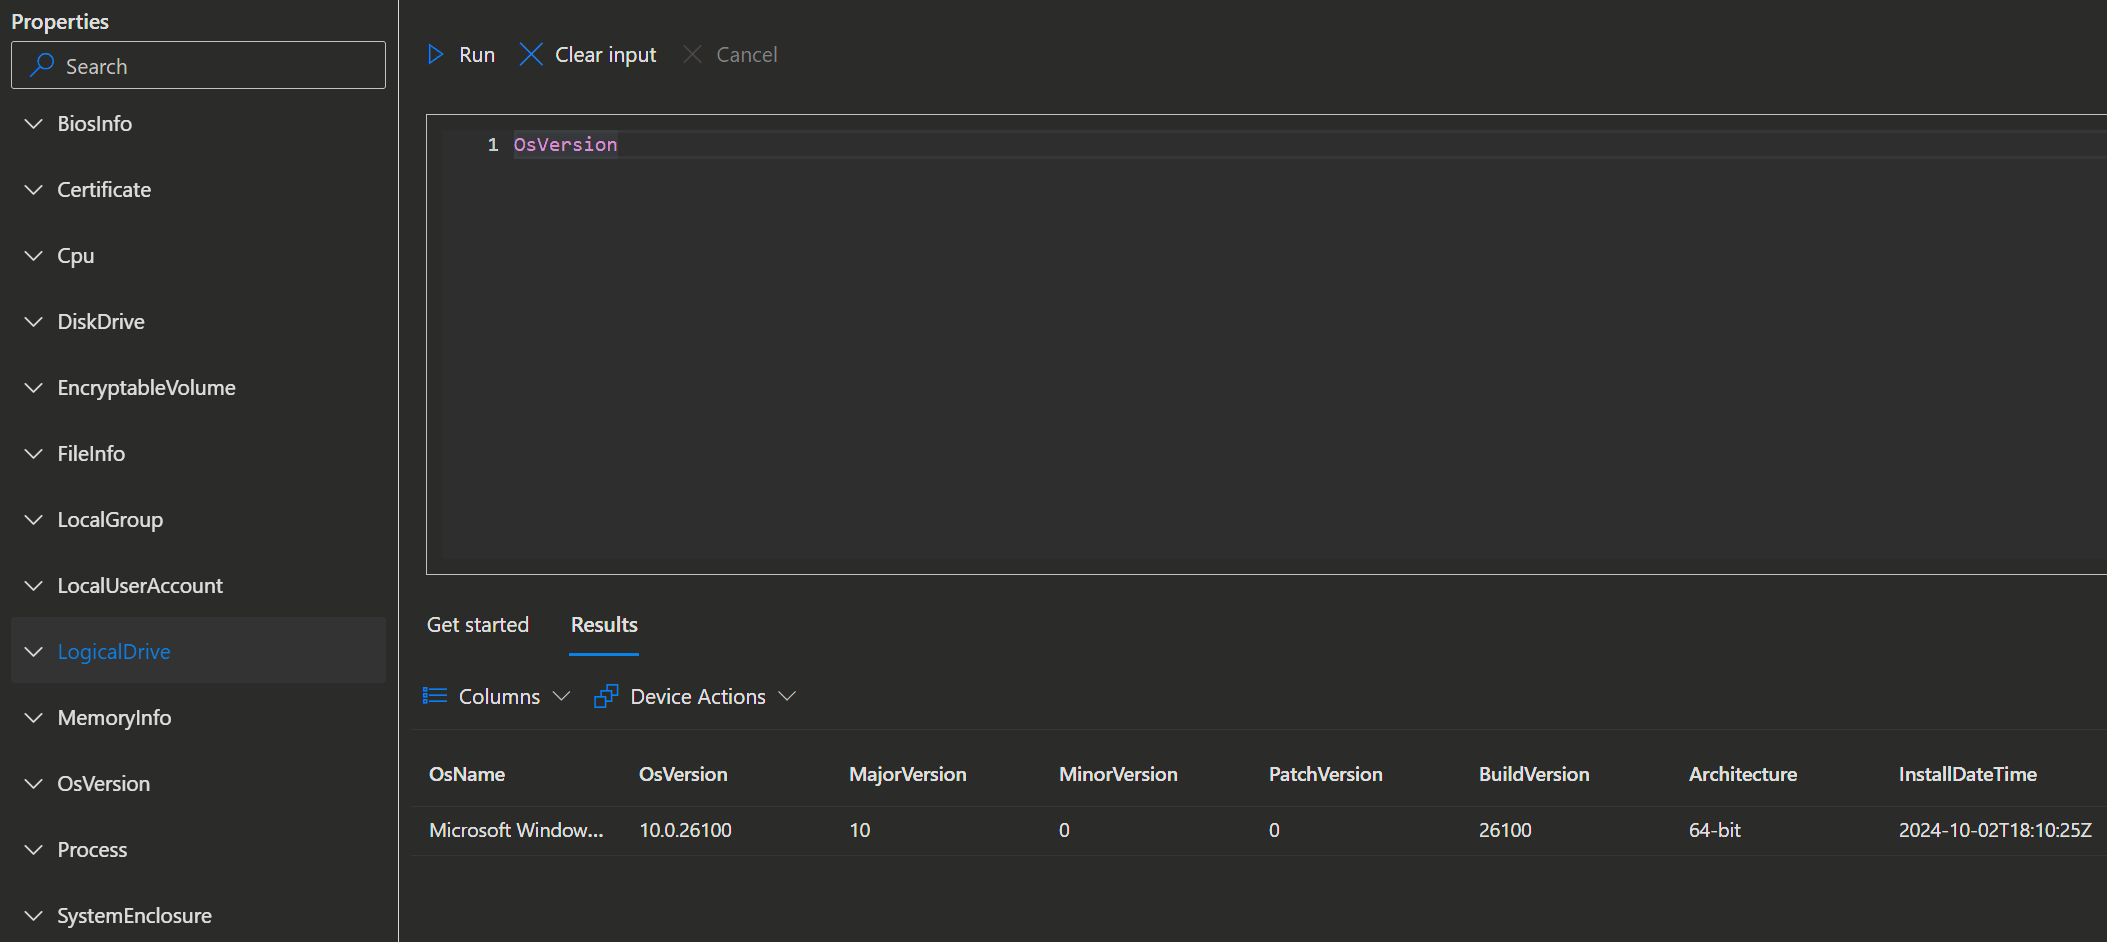Click the InstallDateTime column header
The width and height of the screenshot is (2107, 942).
(x=1967, y=774)
